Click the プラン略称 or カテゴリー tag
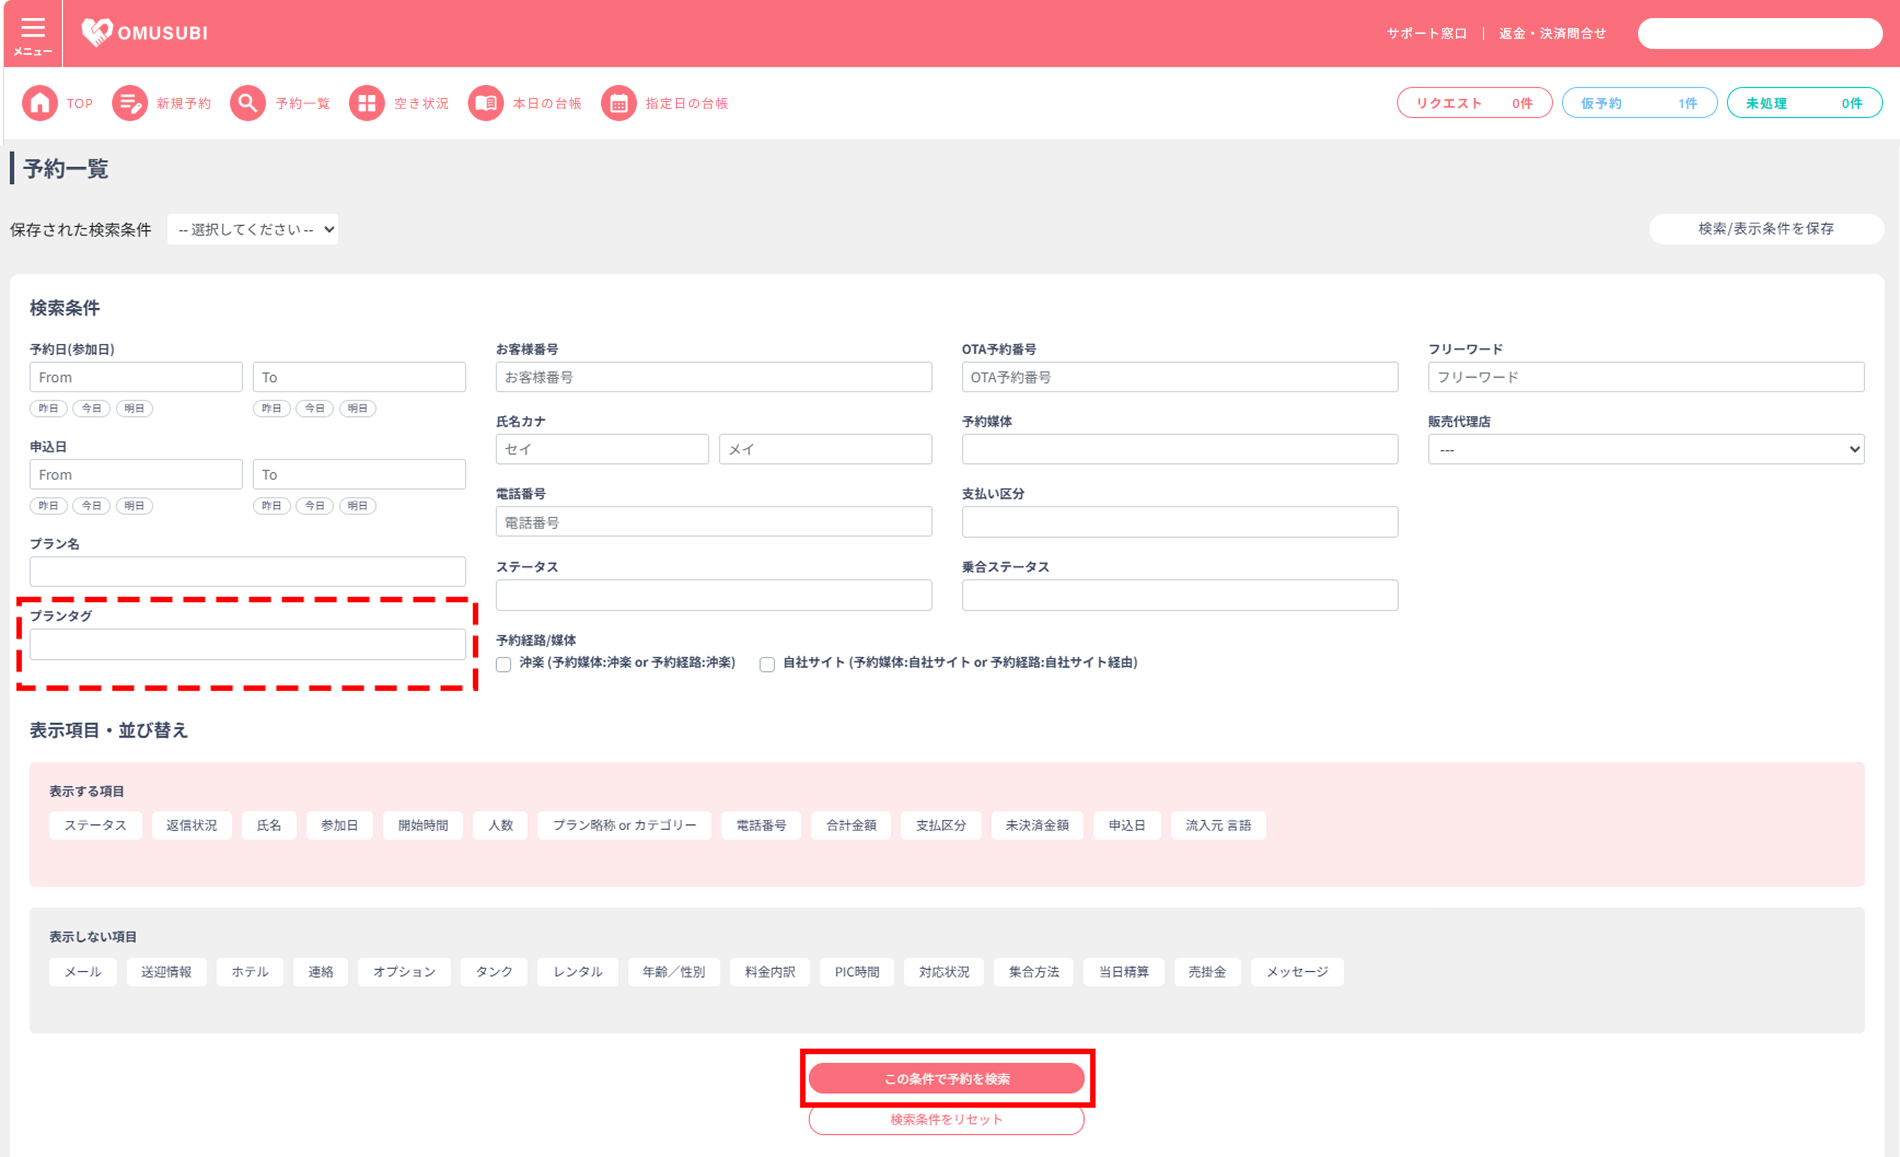This screenshot has height=1157, width=1900. (624, 825)
